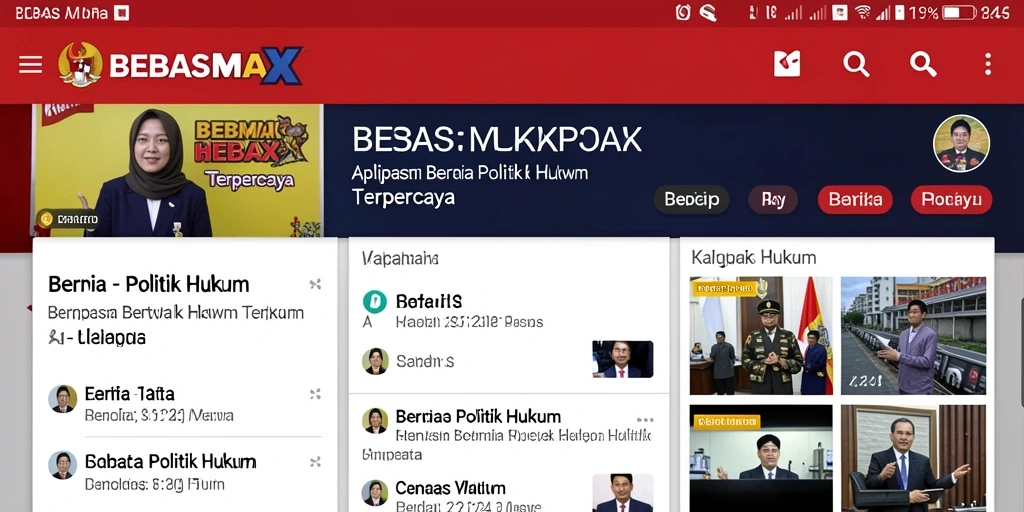The height and width of the screenshot is (512, 1024).
Task: Open photo of gesturing man in suit
Action: coord(914,458)
